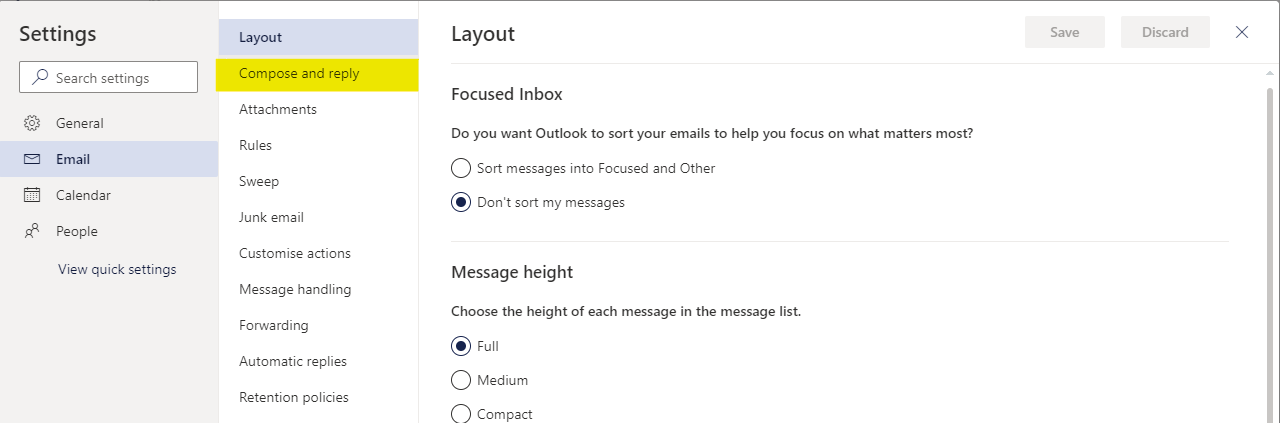
Task: Click the Search settings input field
Action: (108, 77)
